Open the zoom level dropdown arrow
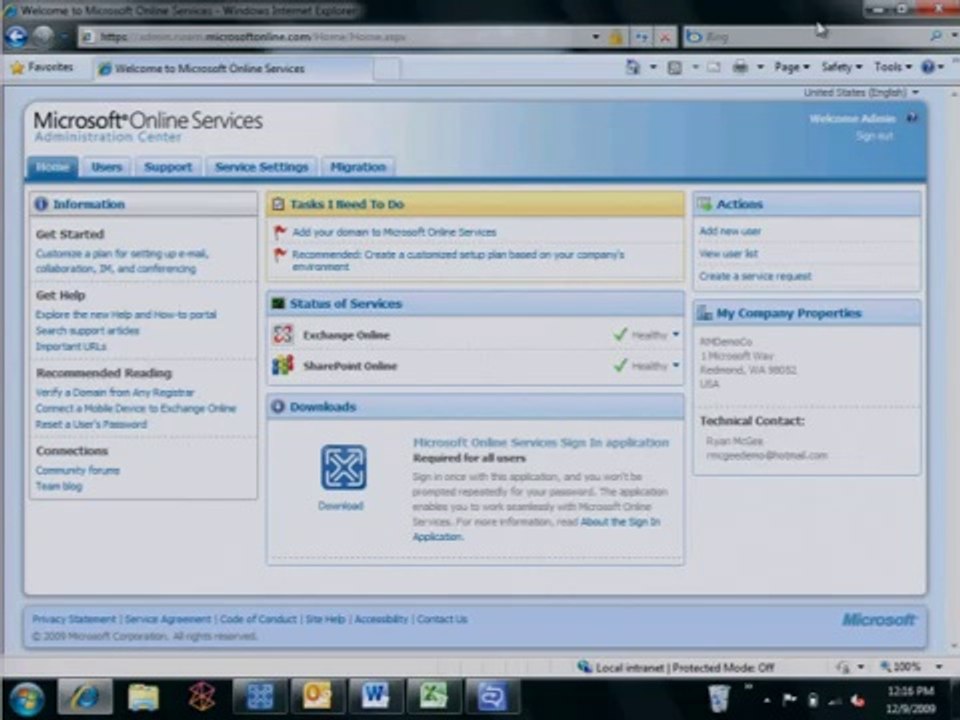 tap(939, 667)
